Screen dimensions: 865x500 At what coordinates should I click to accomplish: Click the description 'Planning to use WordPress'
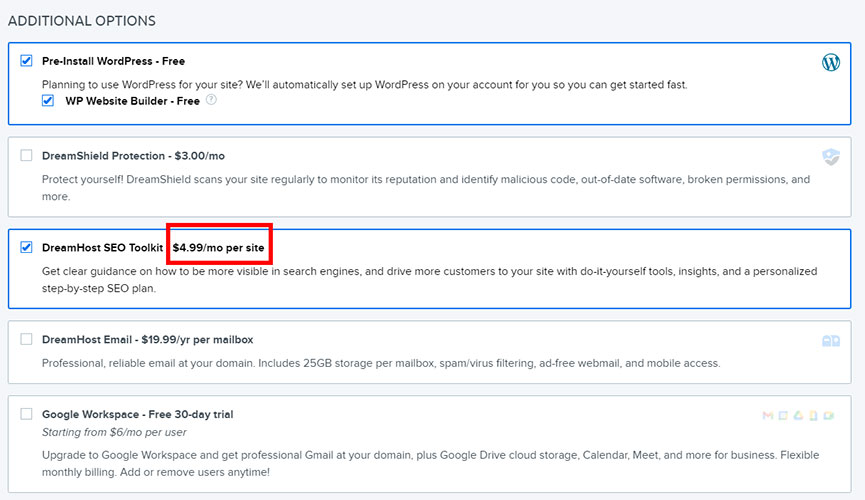[x=365, y=85]
